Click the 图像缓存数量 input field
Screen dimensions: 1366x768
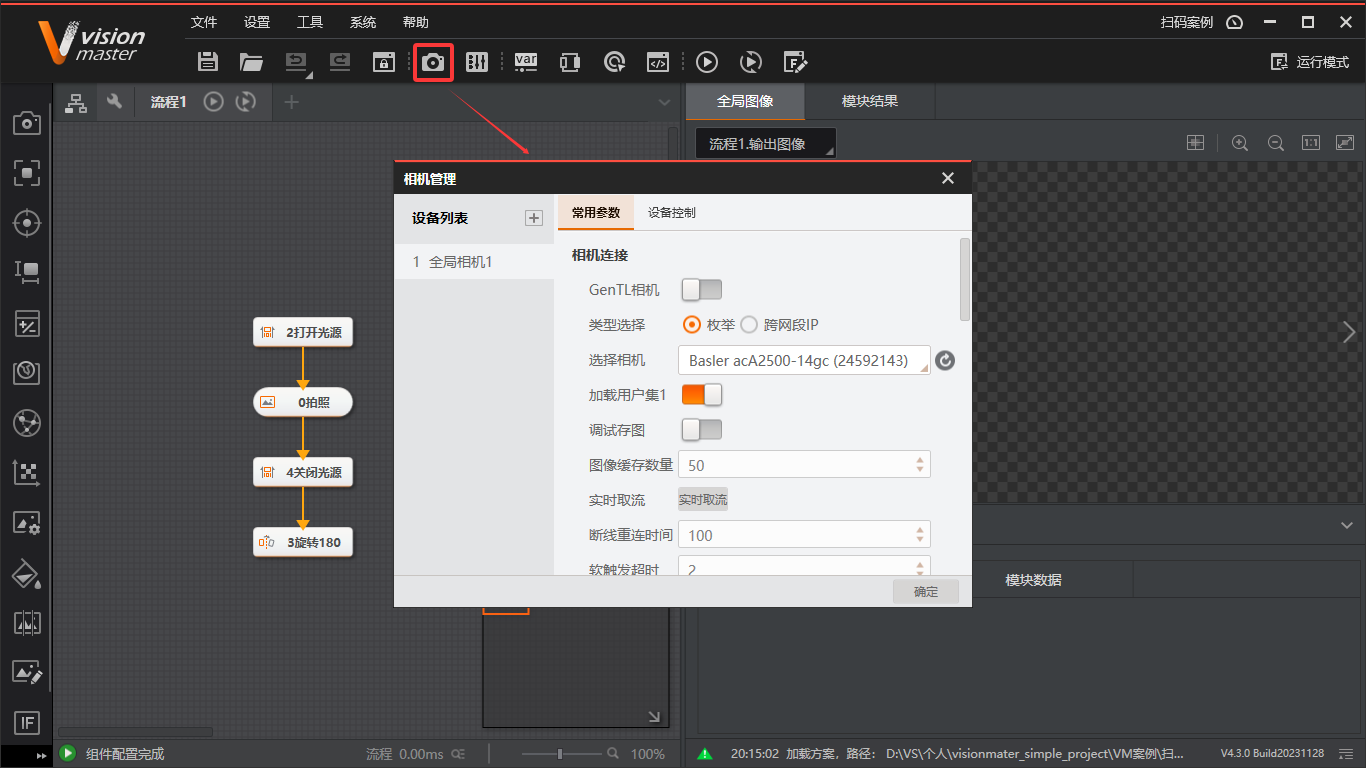(804, 465)
